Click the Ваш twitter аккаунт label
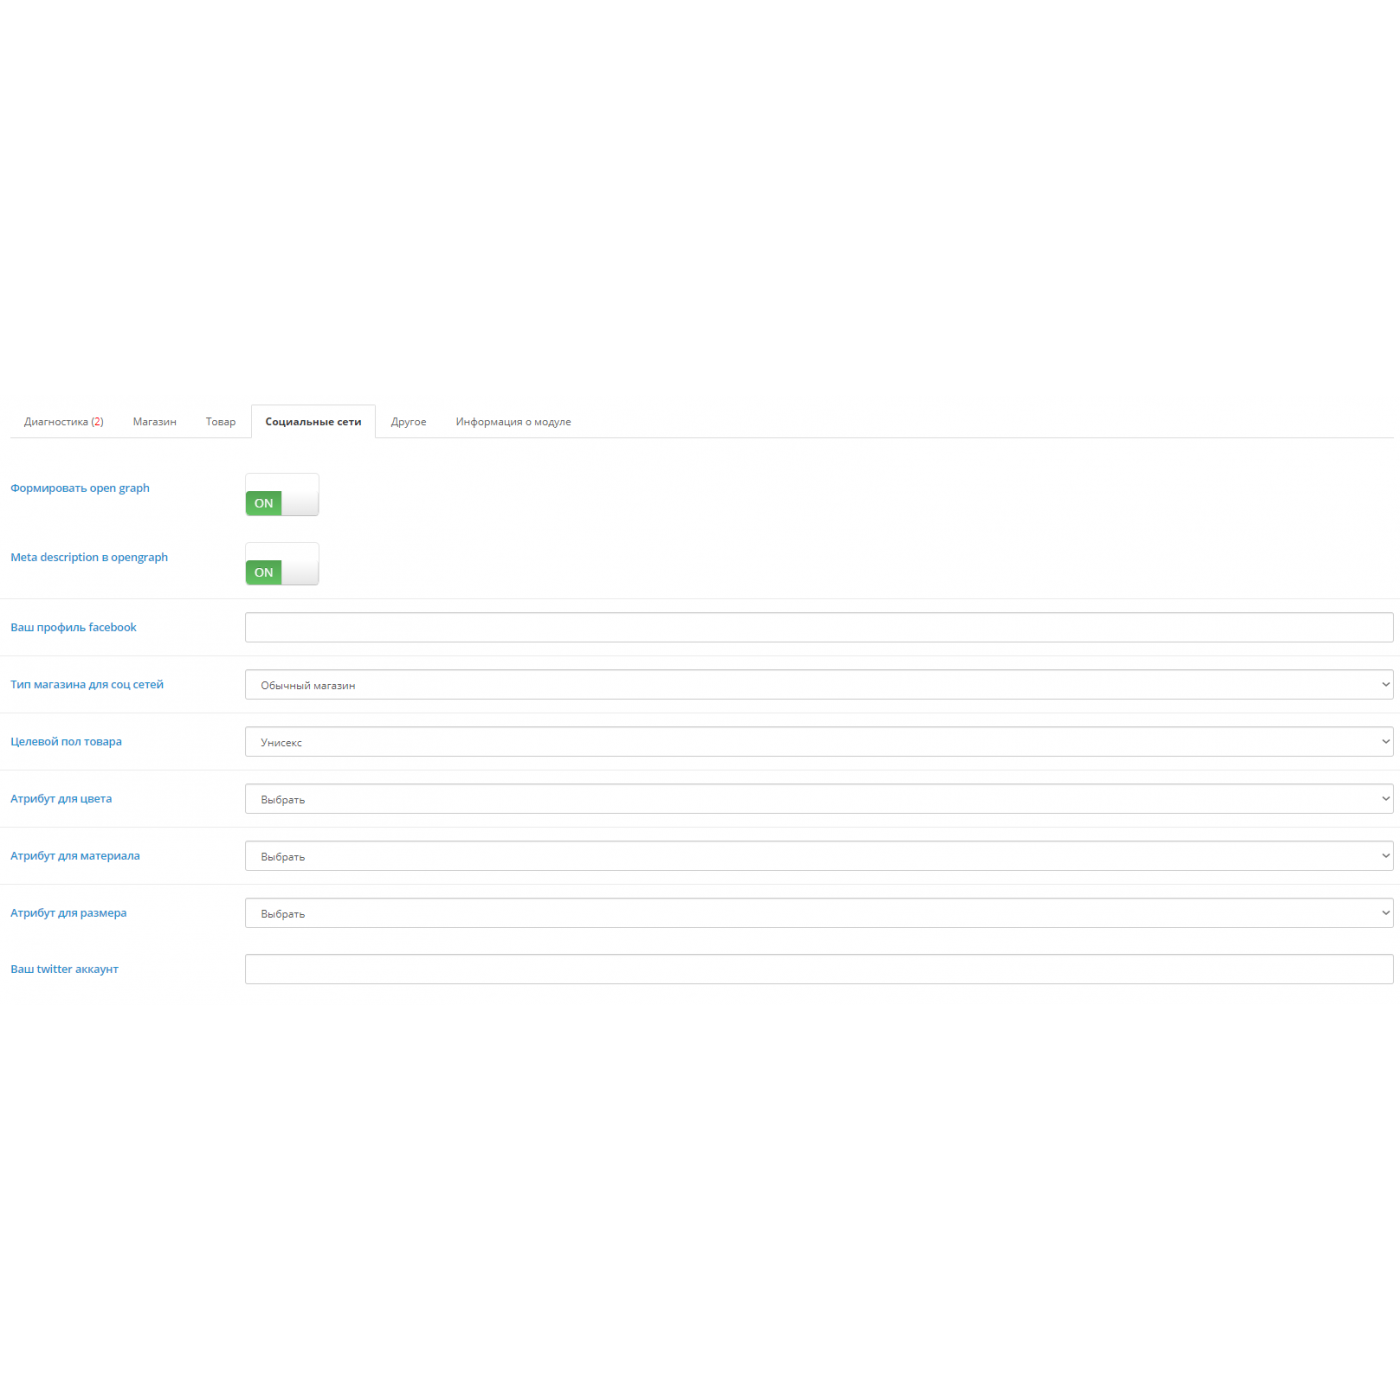Viewport: 1400px width, 1400px height. pos(64,969)
